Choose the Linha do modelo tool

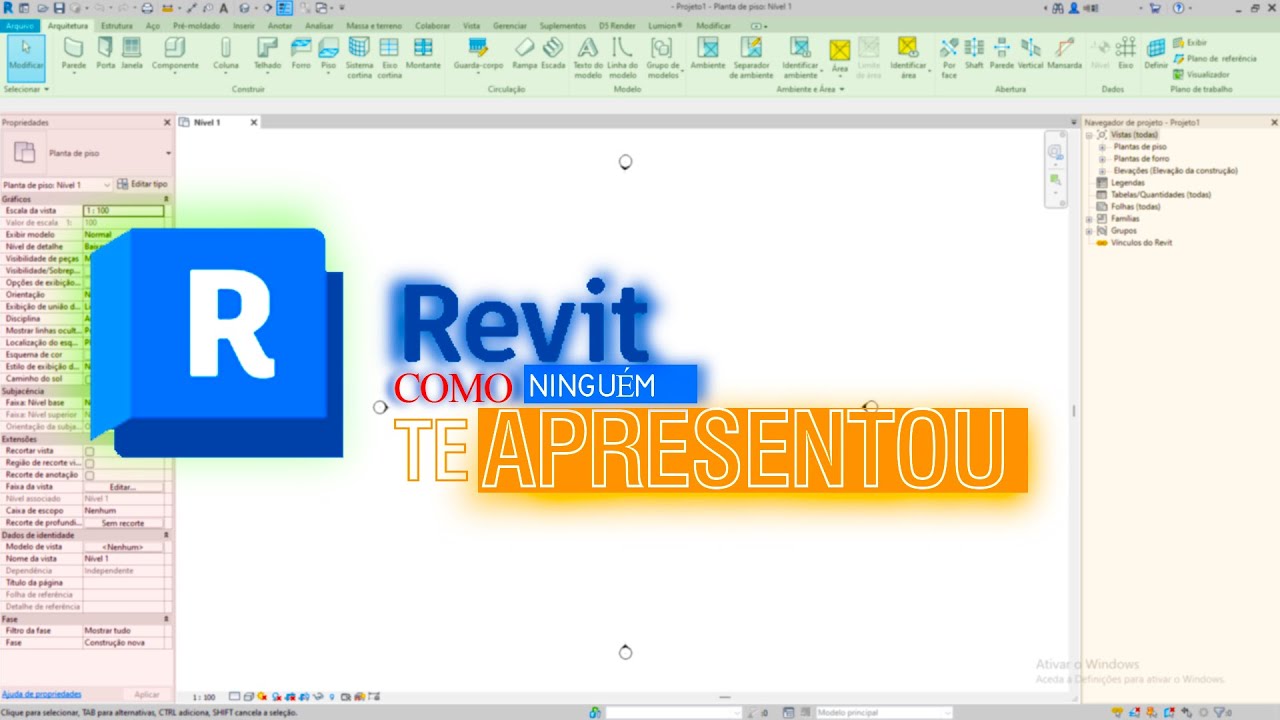pos(623,56)
